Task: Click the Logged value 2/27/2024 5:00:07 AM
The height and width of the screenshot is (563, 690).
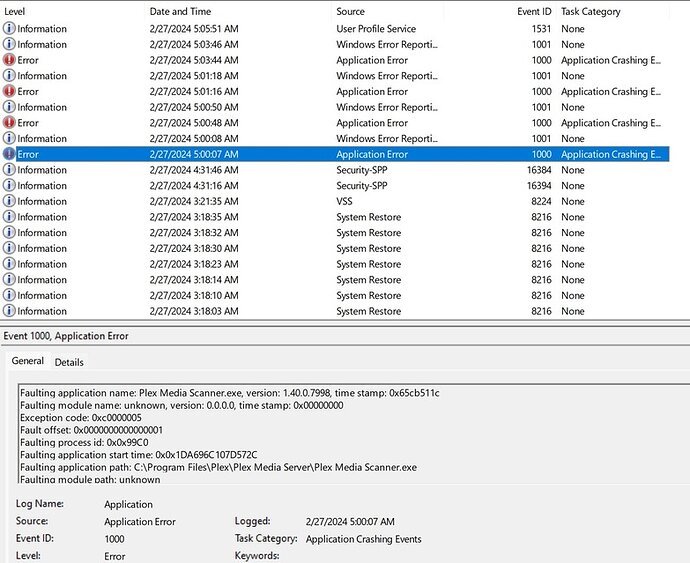Action: coord(350,522)
